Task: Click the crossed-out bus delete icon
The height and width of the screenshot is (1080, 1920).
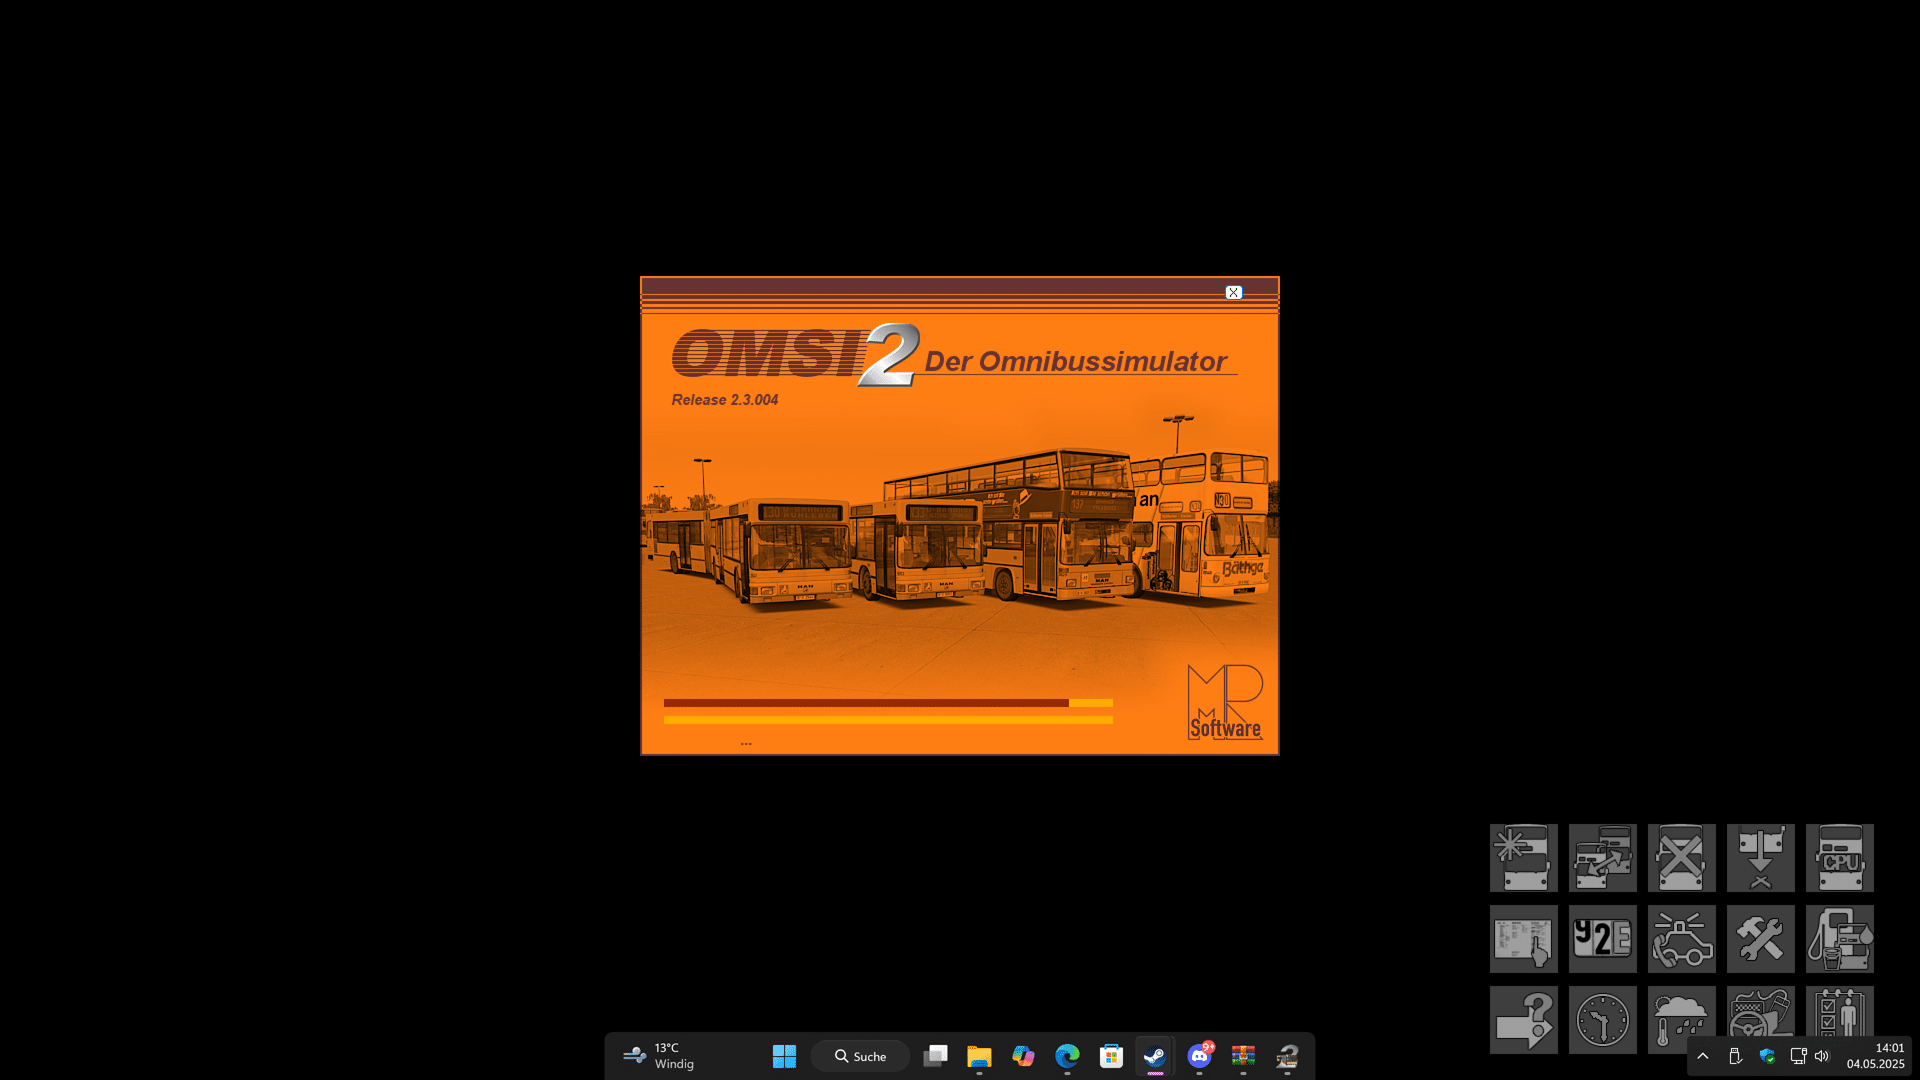Action: (x=1681, y=858)
